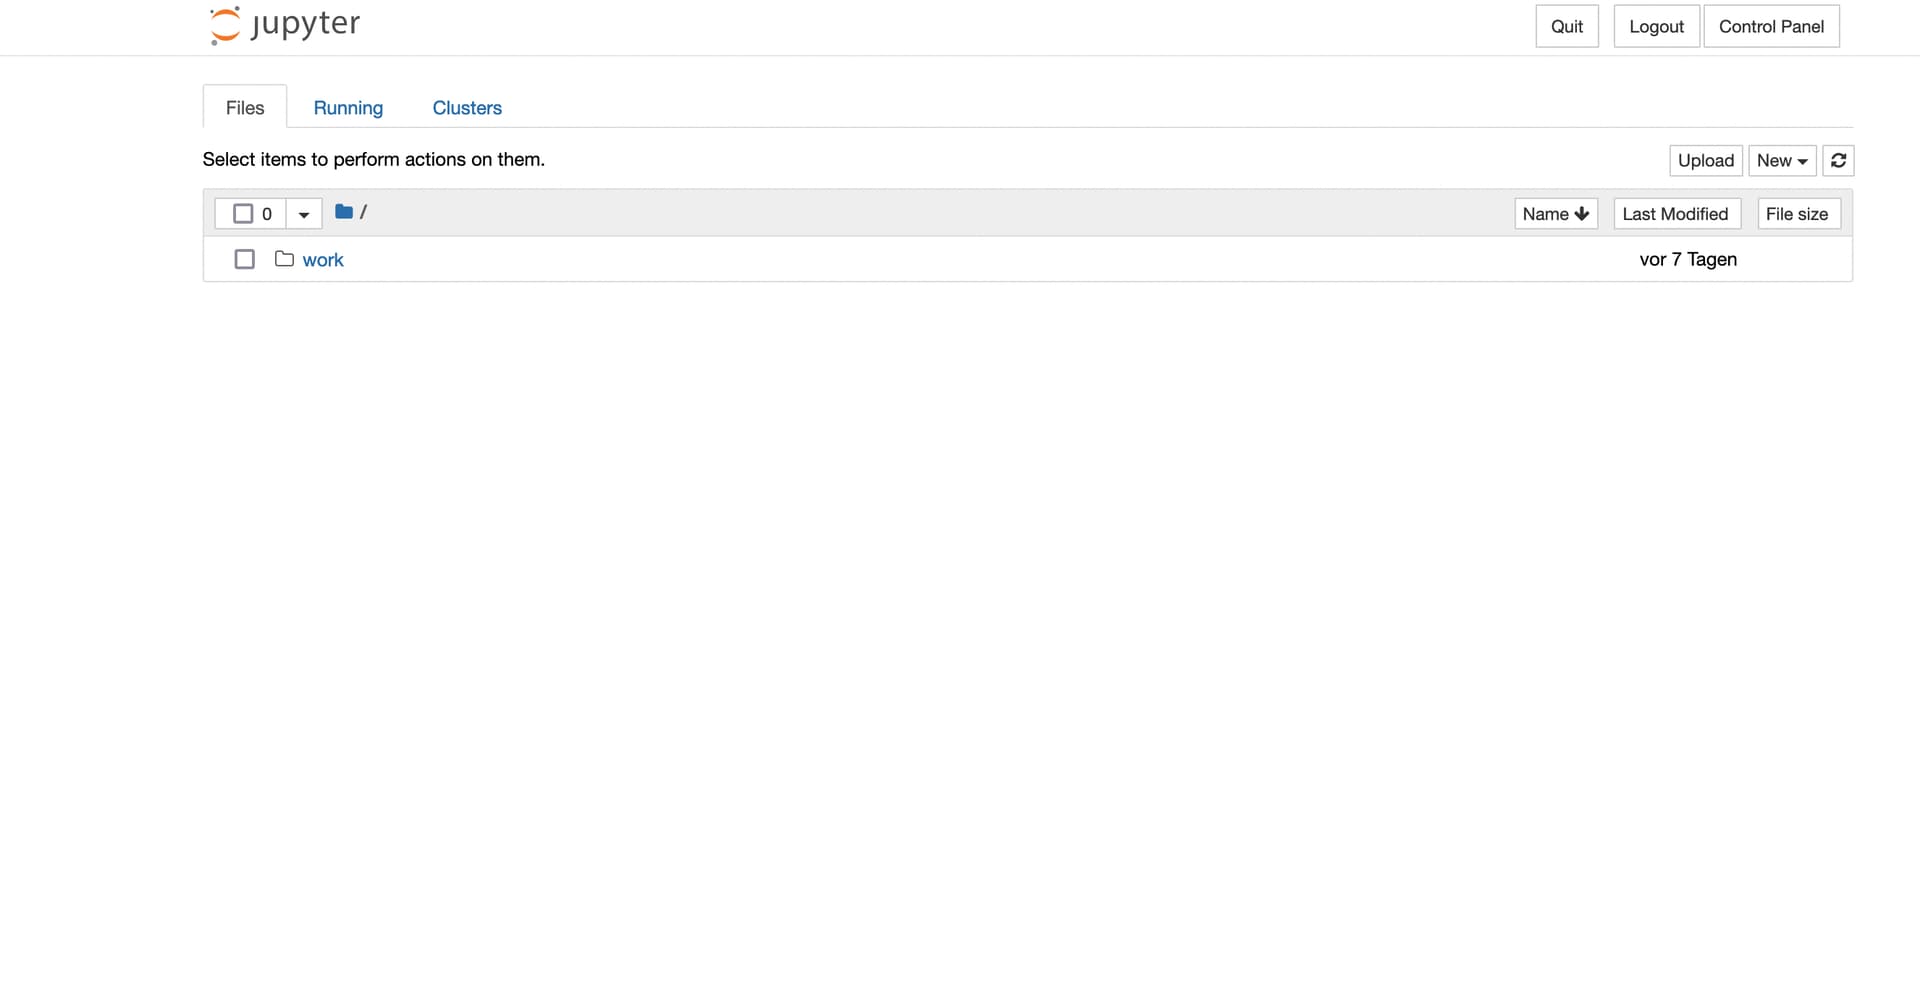Image resolution: width=1920 pixels, height=996 pixels.
Task: Refresh the notebook file list
Action: (x=1838, y=160)
